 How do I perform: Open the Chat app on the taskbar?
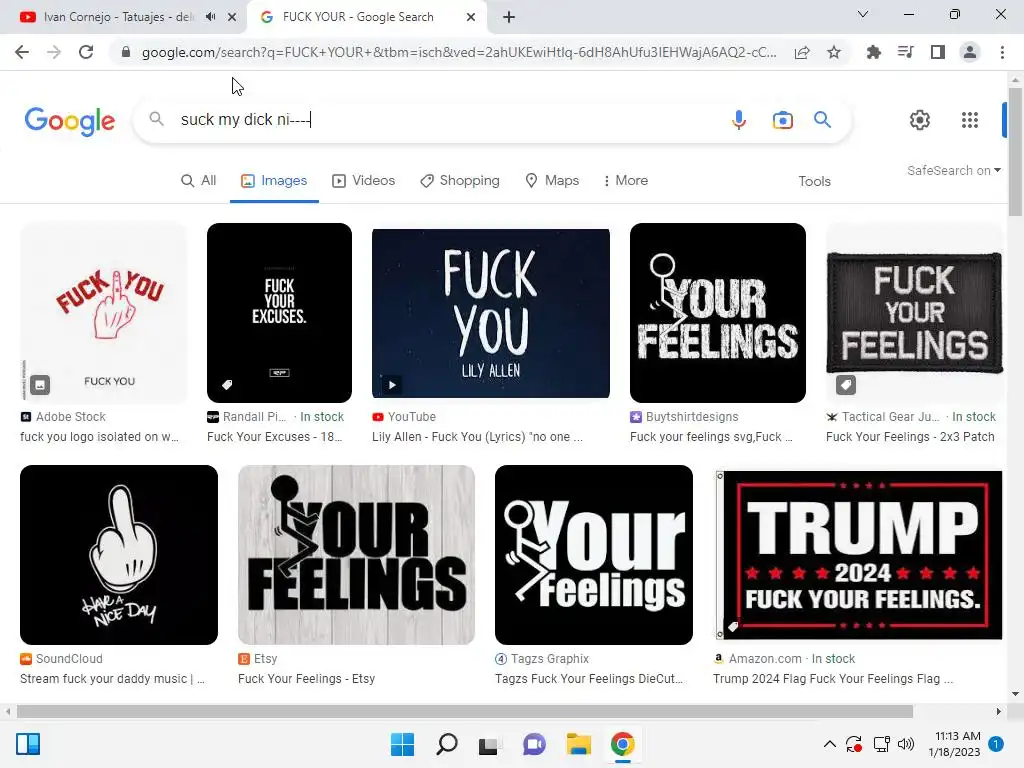(534, 744)
